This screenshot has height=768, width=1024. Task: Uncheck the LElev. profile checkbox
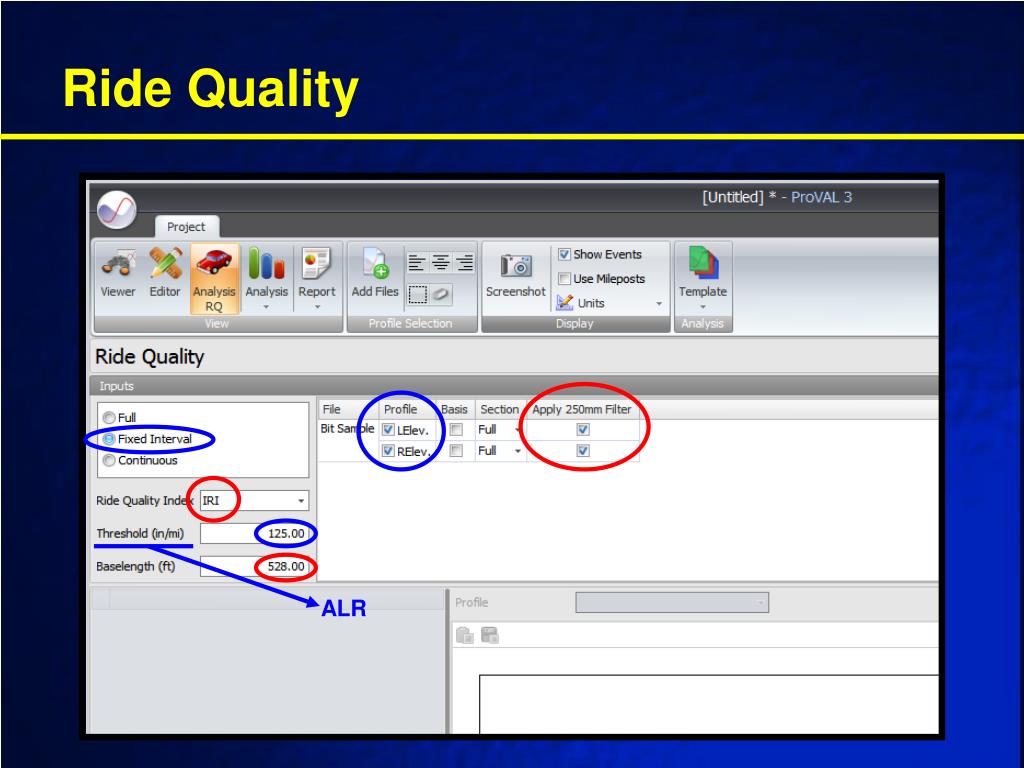(x=389, y=430)
